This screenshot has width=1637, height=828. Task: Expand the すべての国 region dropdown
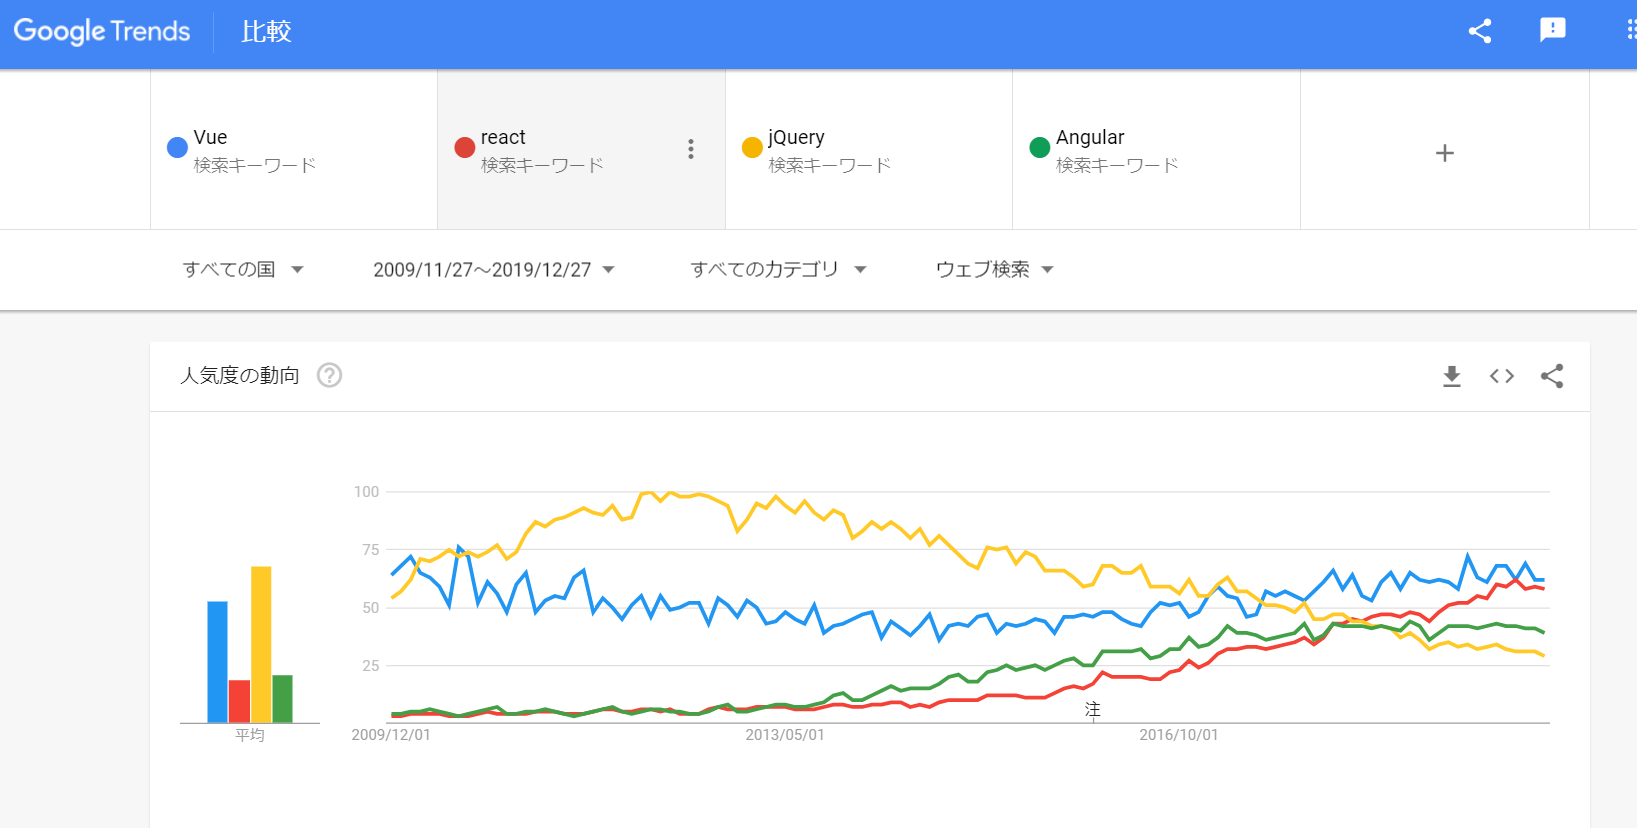pyautogui.click(x=242, y=270)
